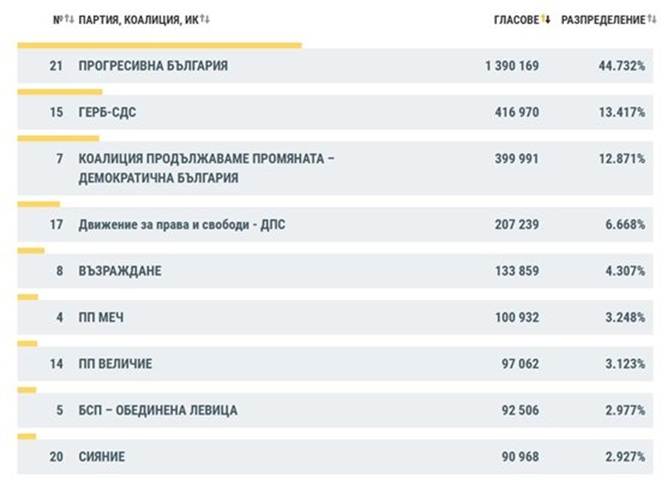This screenshot has width=668, height=480.
Task: Click the 44.732% distribution value
Action: (621, 66)
